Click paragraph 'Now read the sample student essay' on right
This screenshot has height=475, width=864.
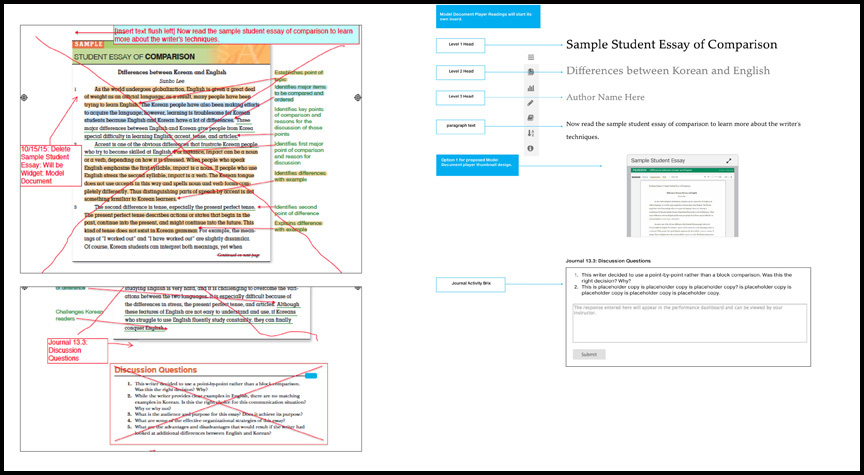pyautogui.click(x=683, y=130)
